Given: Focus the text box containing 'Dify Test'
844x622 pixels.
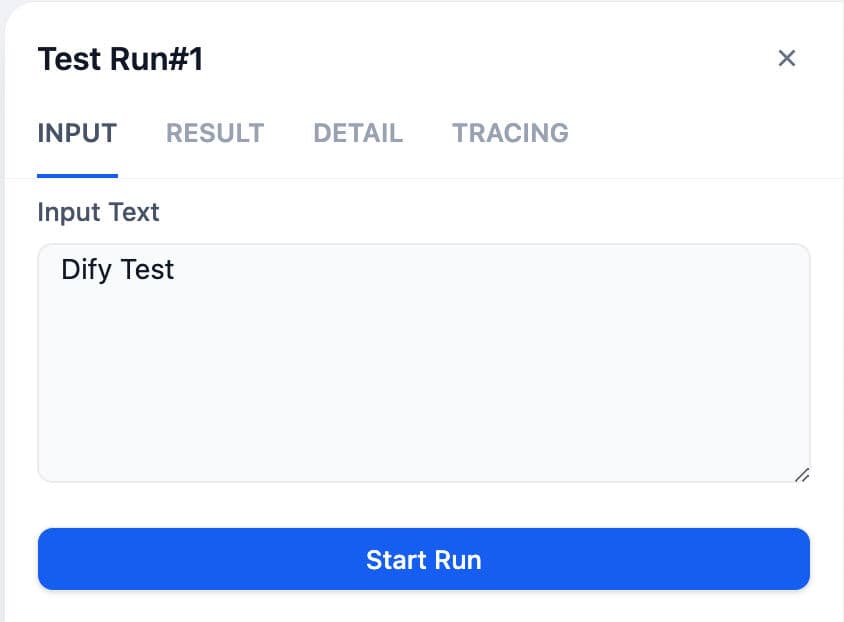Looking at the screenshot, I should click(423, 340).
